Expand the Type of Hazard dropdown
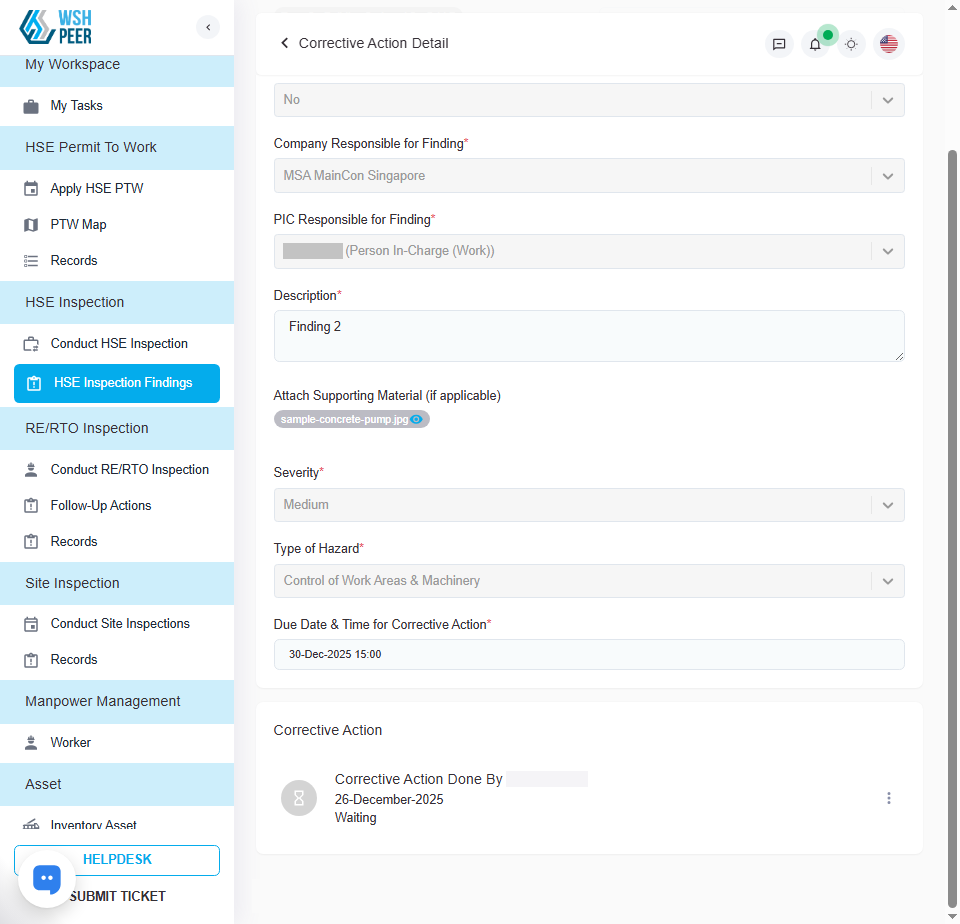The width and height of the screenshot is (960, 924). [x=887, y=581]
